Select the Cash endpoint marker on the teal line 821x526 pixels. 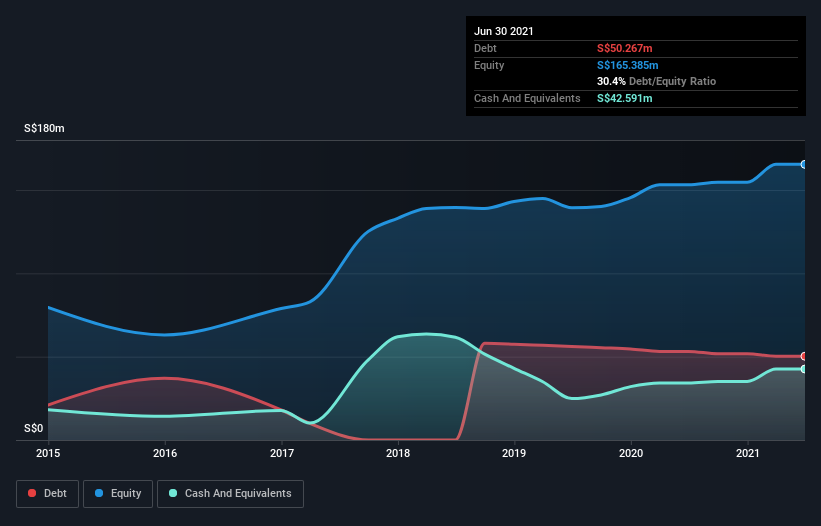[804, 369]
